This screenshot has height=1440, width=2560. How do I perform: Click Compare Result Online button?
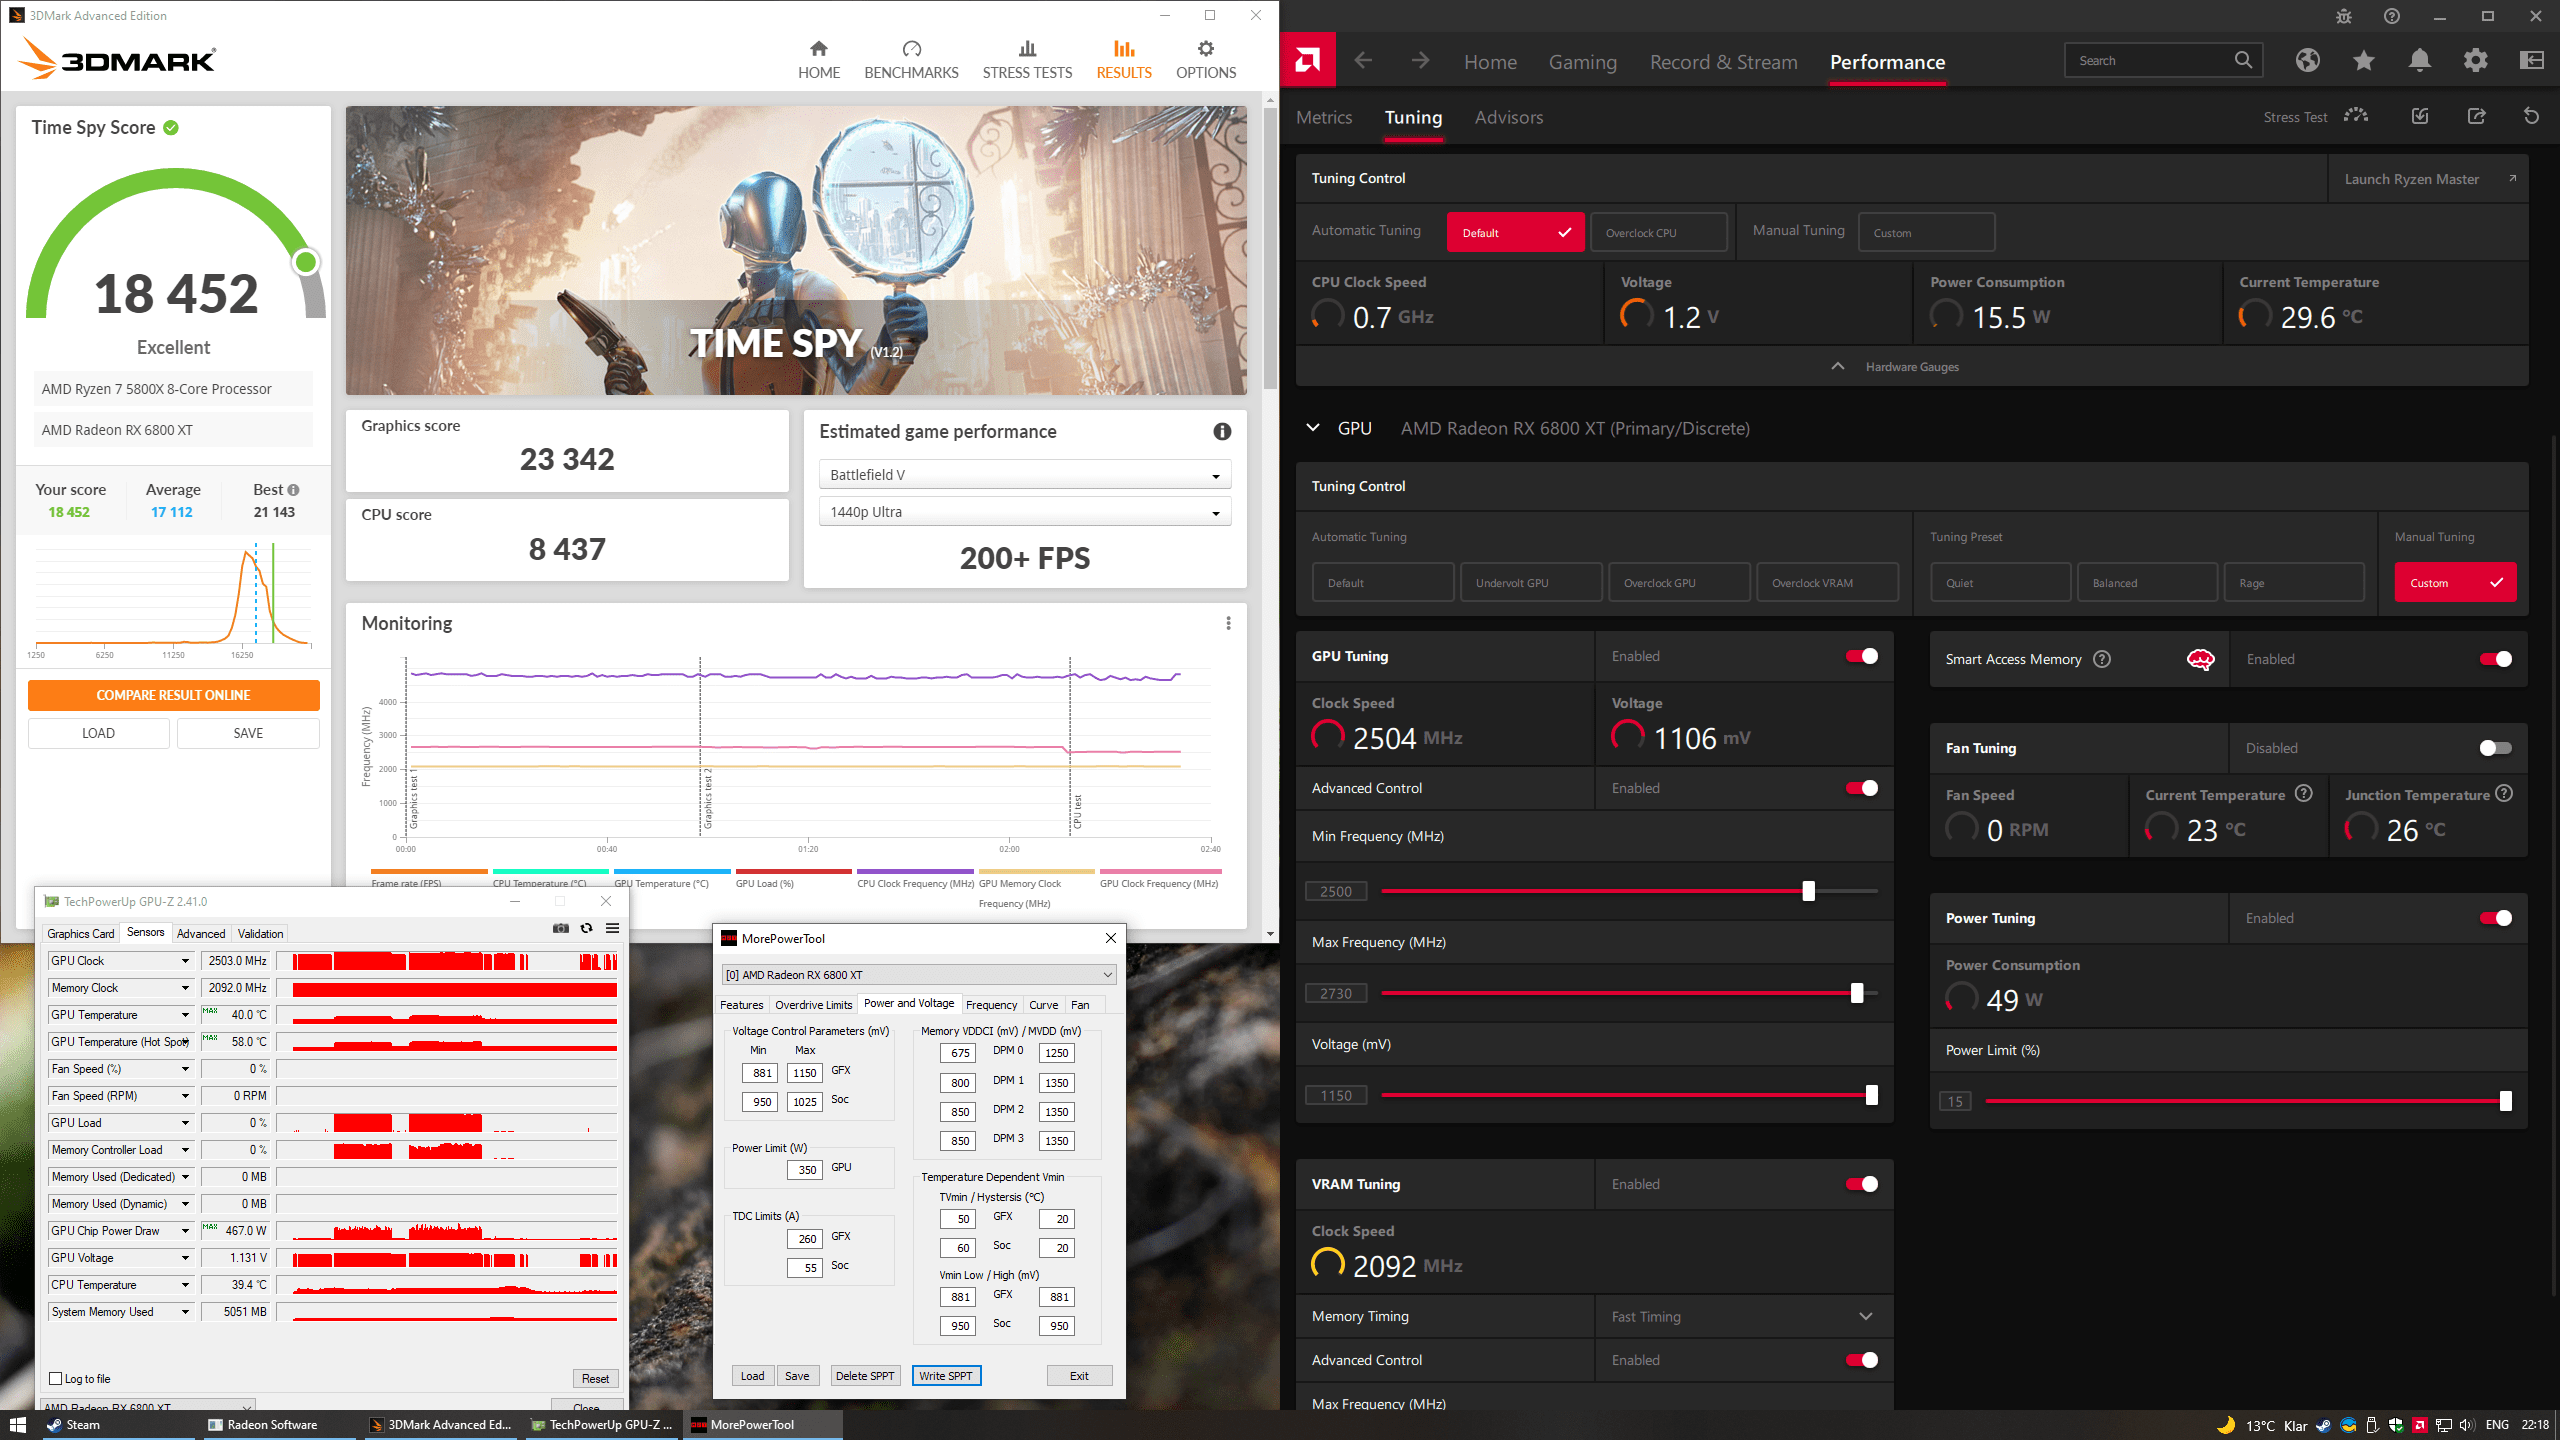coord(173,695)
